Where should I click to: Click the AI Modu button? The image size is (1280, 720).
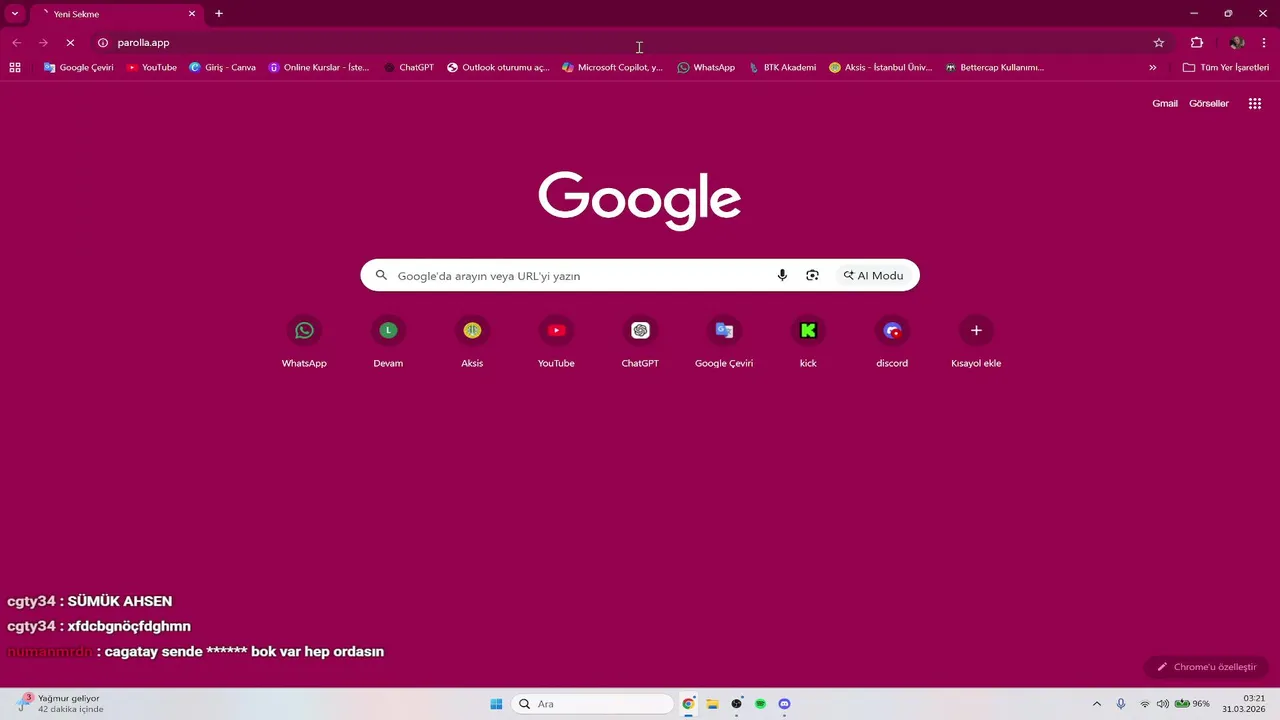coord(873,276)
